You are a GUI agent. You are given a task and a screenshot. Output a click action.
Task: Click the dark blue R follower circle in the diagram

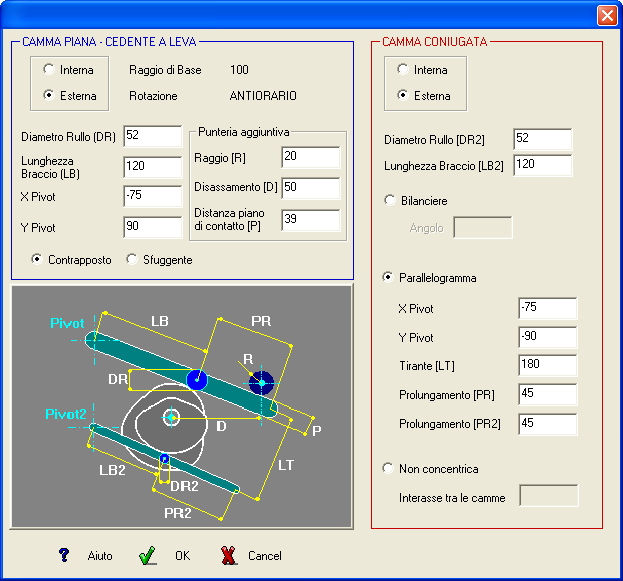[x=261, y=383]
